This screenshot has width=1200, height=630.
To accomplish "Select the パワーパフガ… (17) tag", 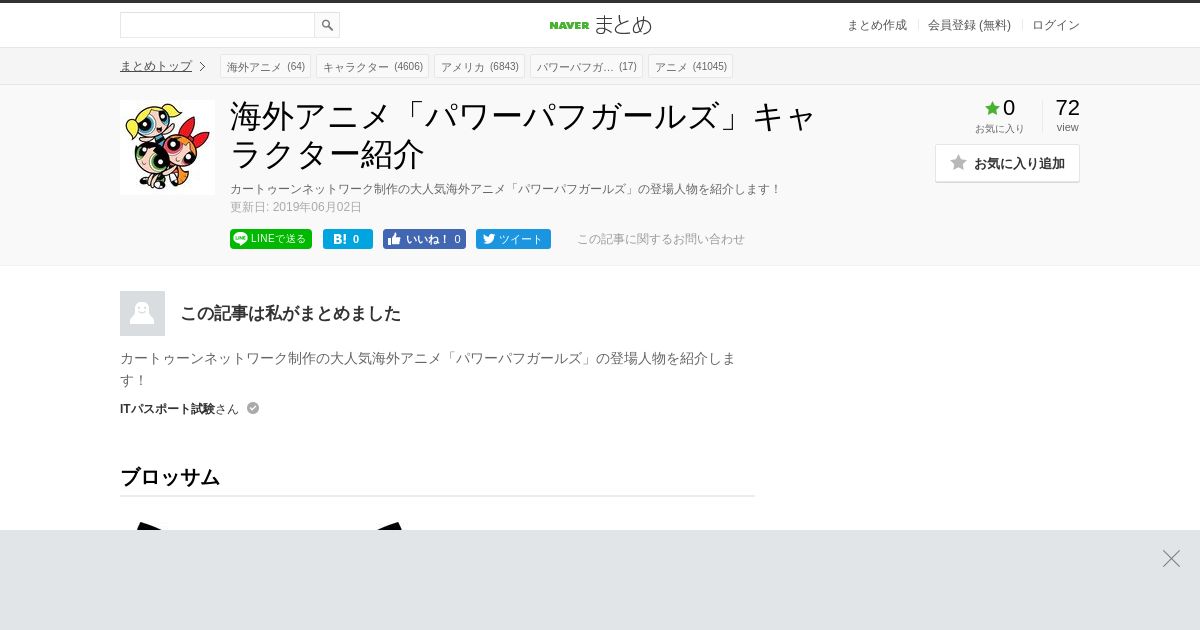I will (x=586, y=66).
